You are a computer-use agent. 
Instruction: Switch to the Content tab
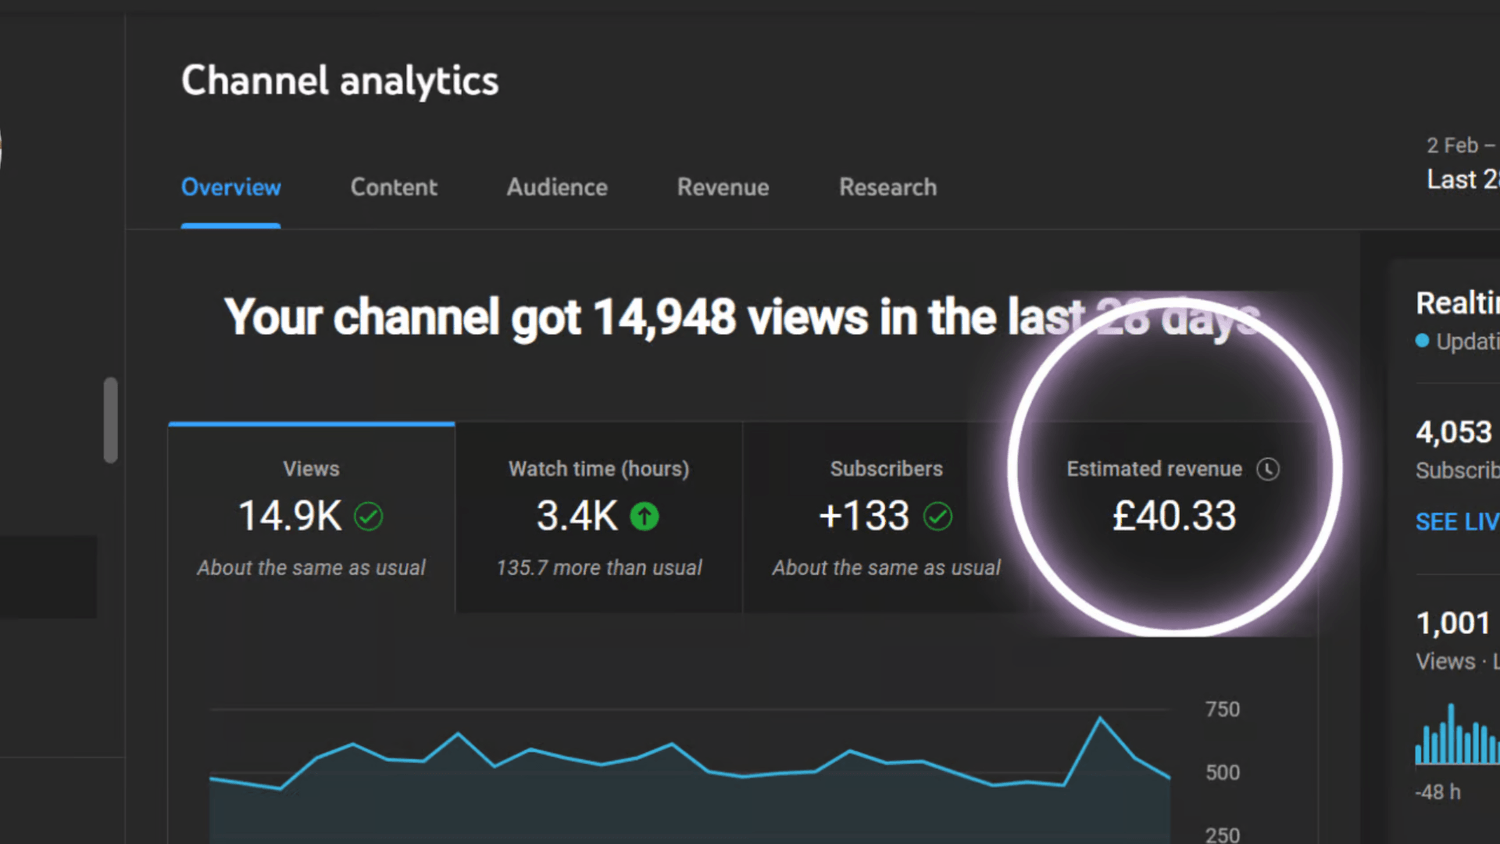394,187
